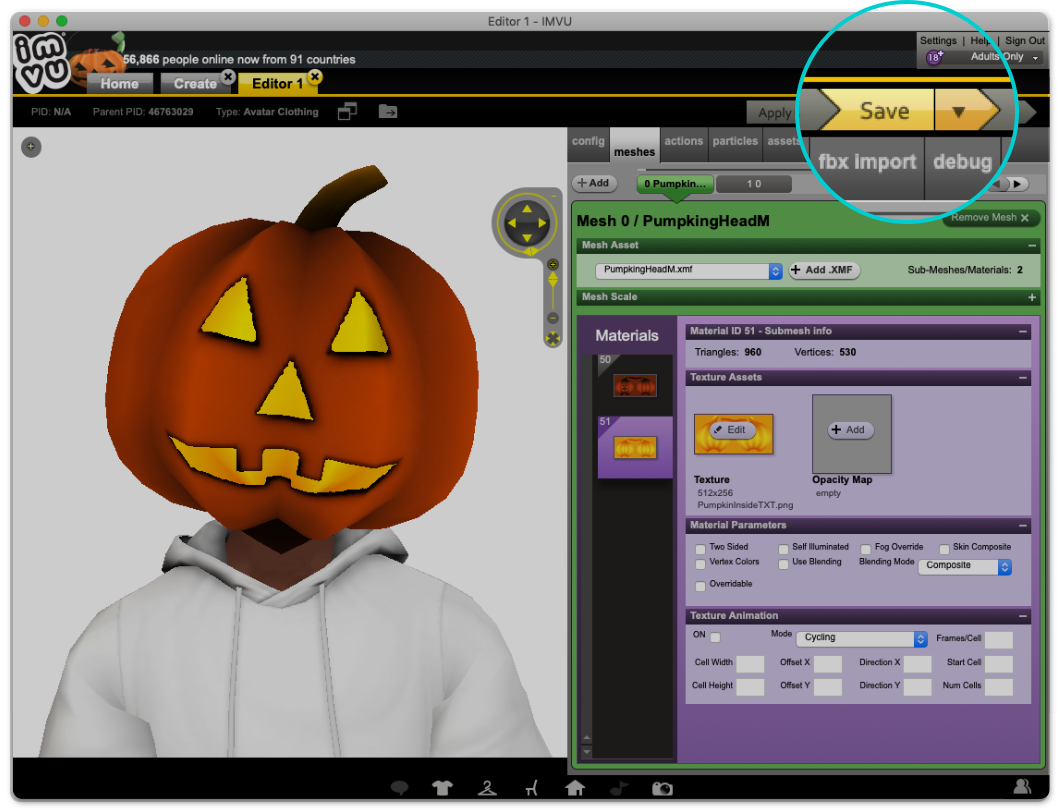Image resolution: width=1062 pixels, height=810 pixels.
Task: Select the '1 0' mesh tab
Action: pos(754,184)
